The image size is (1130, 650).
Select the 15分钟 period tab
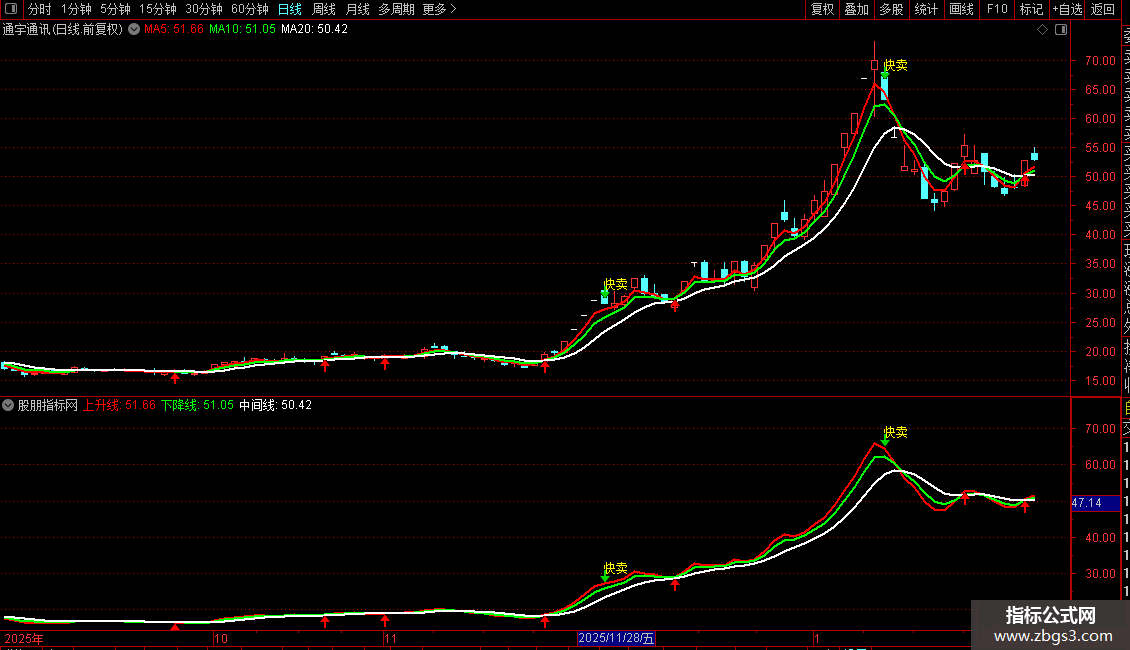pos(158,9)
